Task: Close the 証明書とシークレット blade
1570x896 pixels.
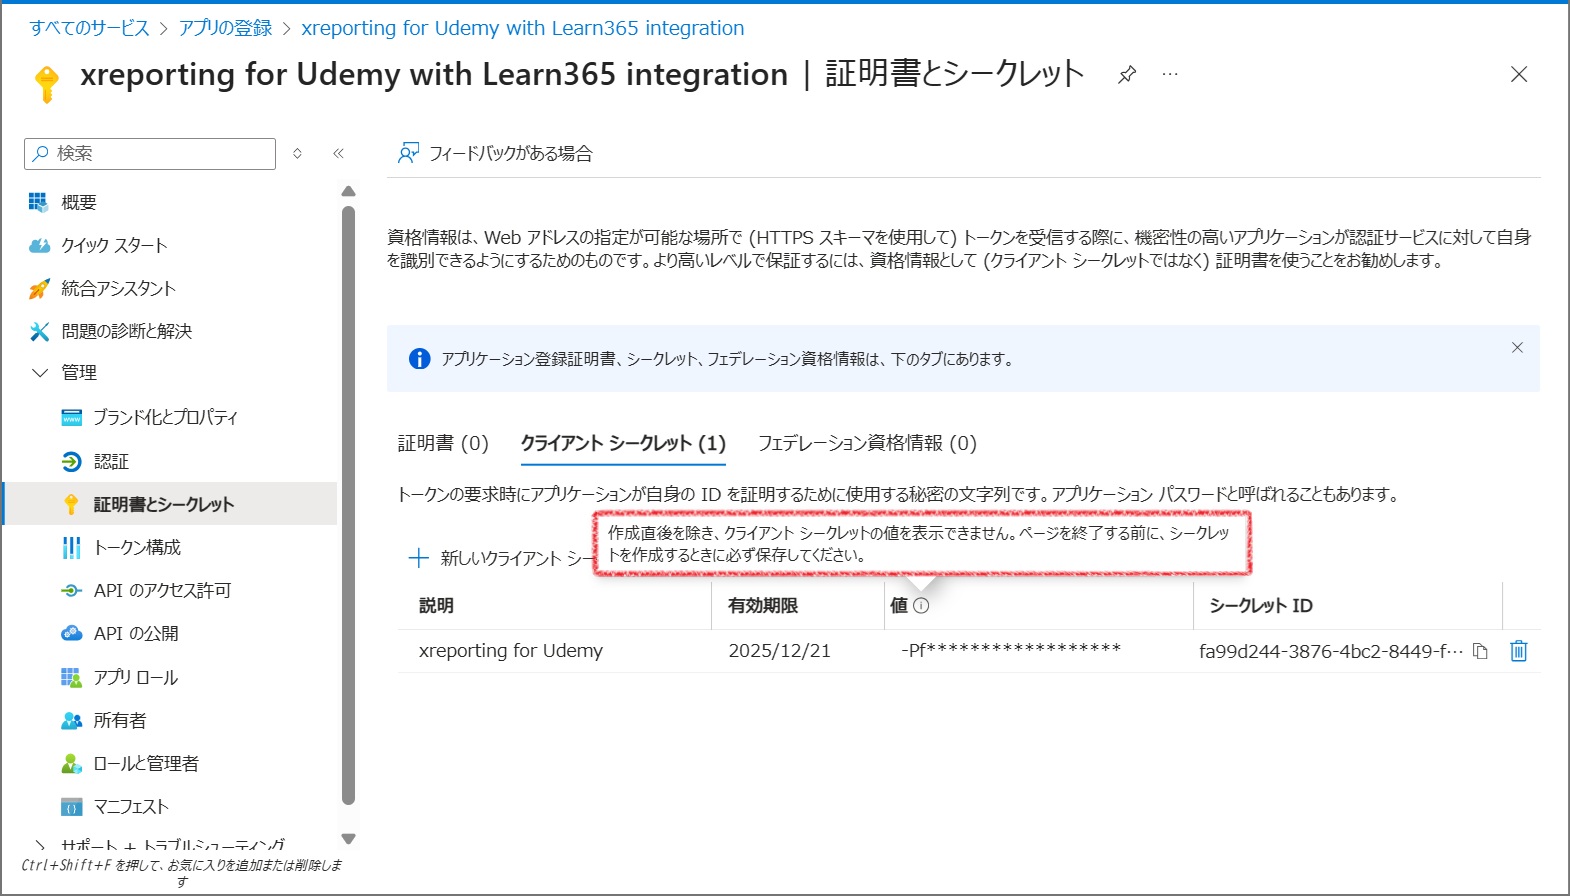Action: pyautogui.click(x=1519, y=74)
